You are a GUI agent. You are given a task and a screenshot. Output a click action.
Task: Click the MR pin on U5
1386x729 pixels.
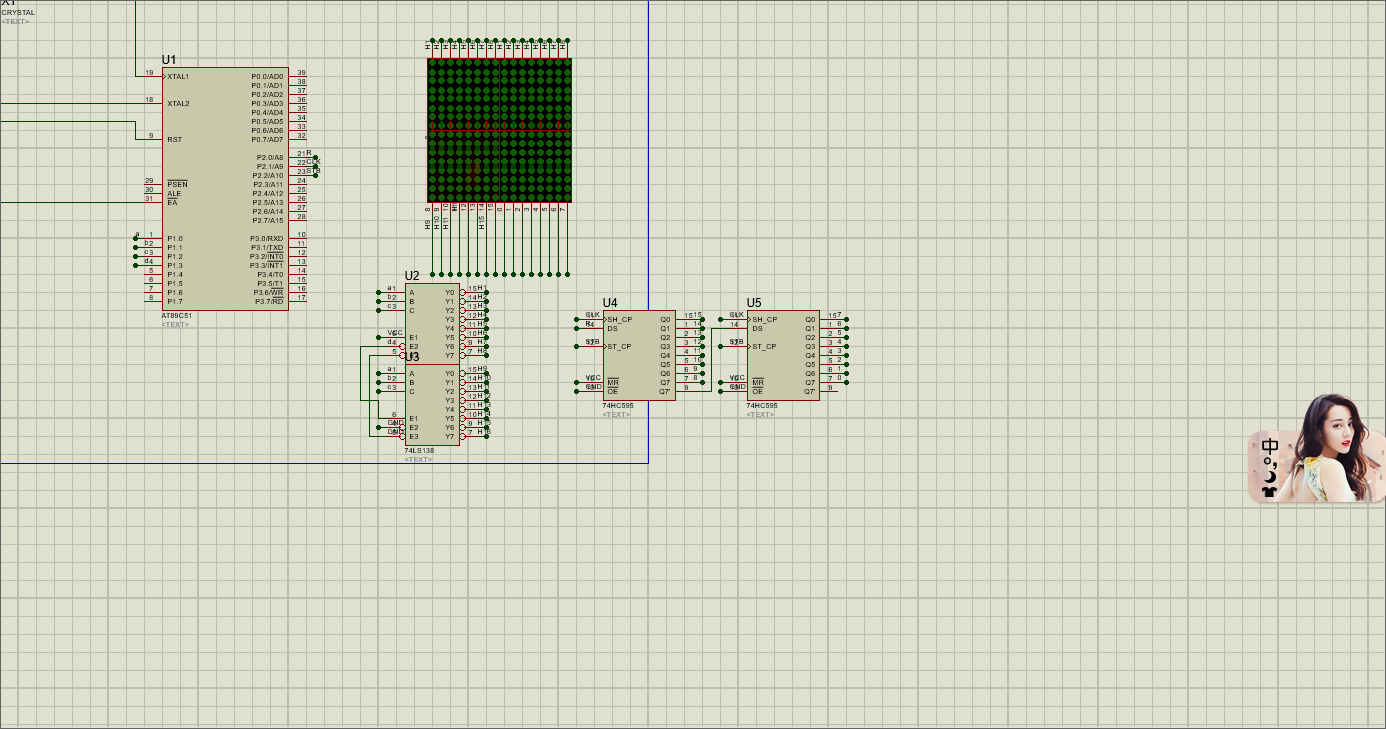tap(757, 381)
